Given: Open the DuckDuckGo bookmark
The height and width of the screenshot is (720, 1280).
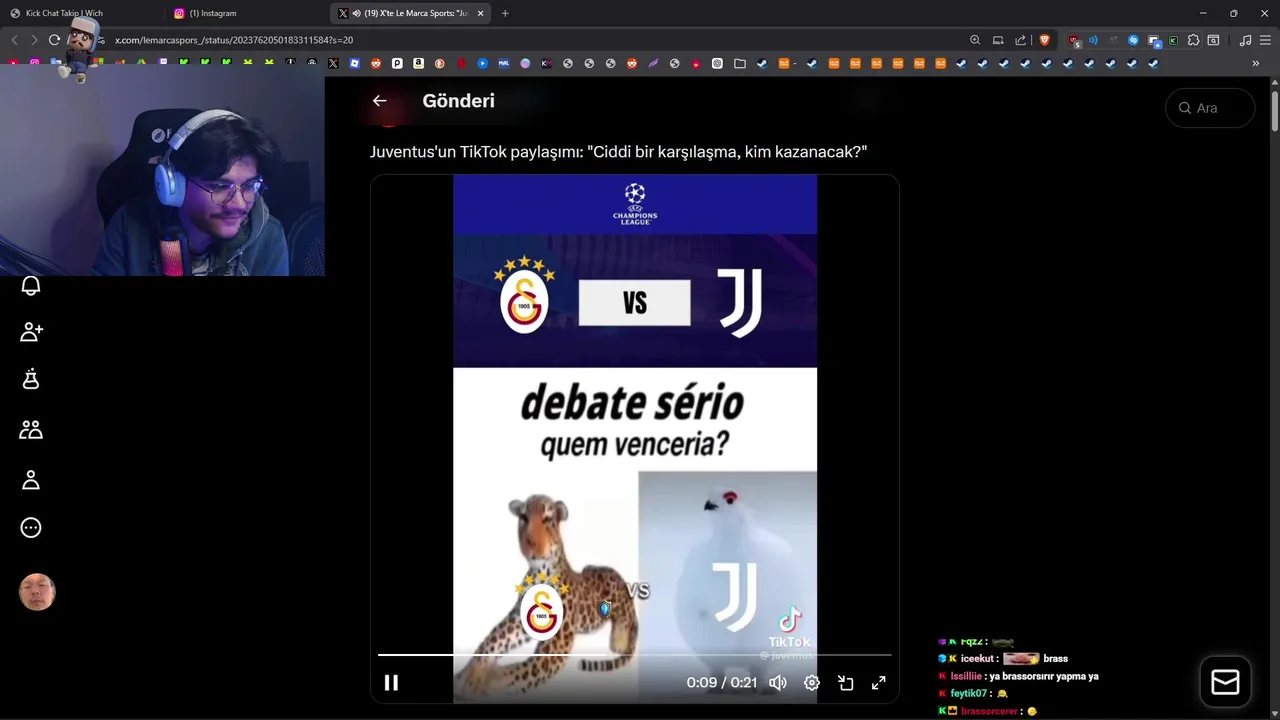Looking at the screenshot, I should [x=439, y=63].
